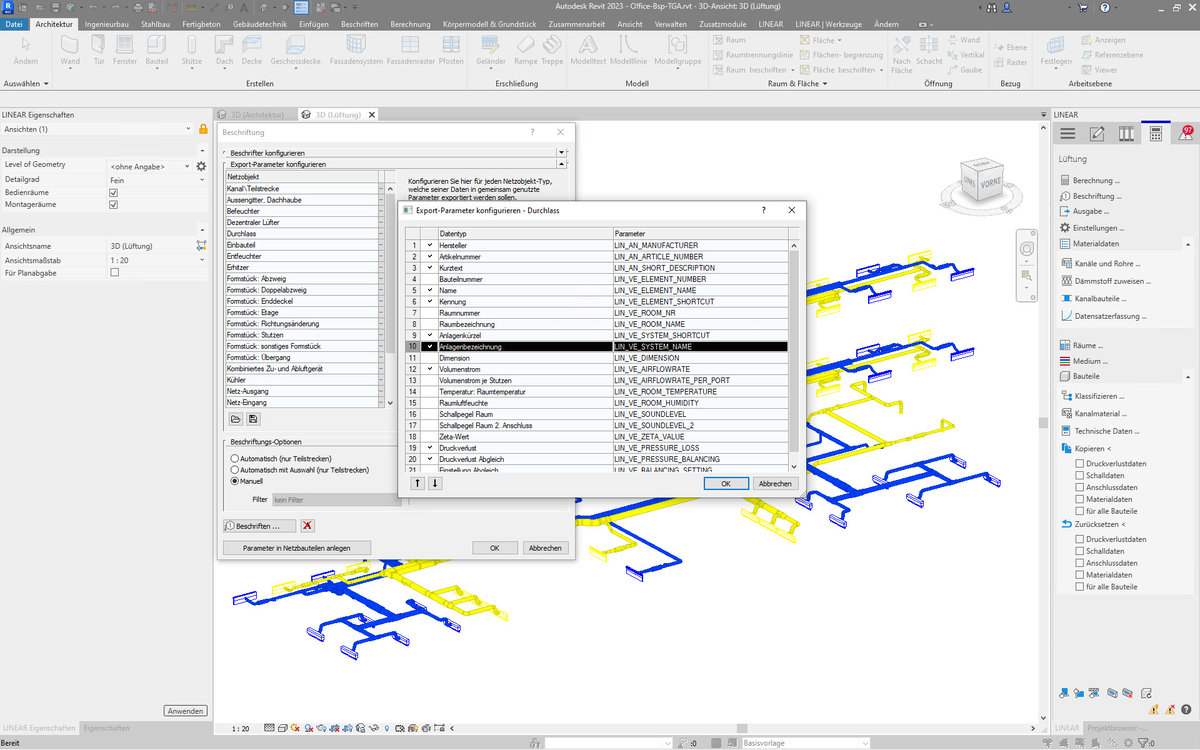Click the gear icon beside Level of Geometry
Image resolution: width=1200 pixels, height=750 pixels.
click(x=201, y=166)
